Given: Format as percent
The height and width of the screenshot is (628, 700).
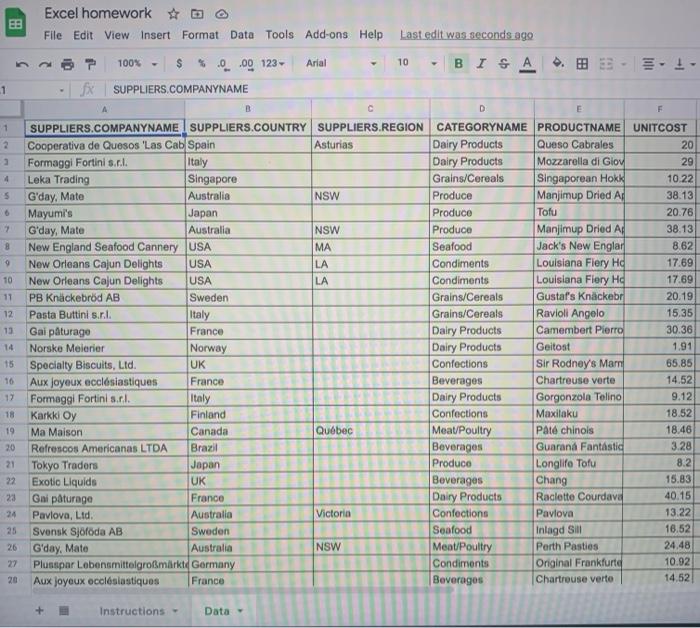Looking at the screenshot, I should pyautogui.click(x=201, y=63).
